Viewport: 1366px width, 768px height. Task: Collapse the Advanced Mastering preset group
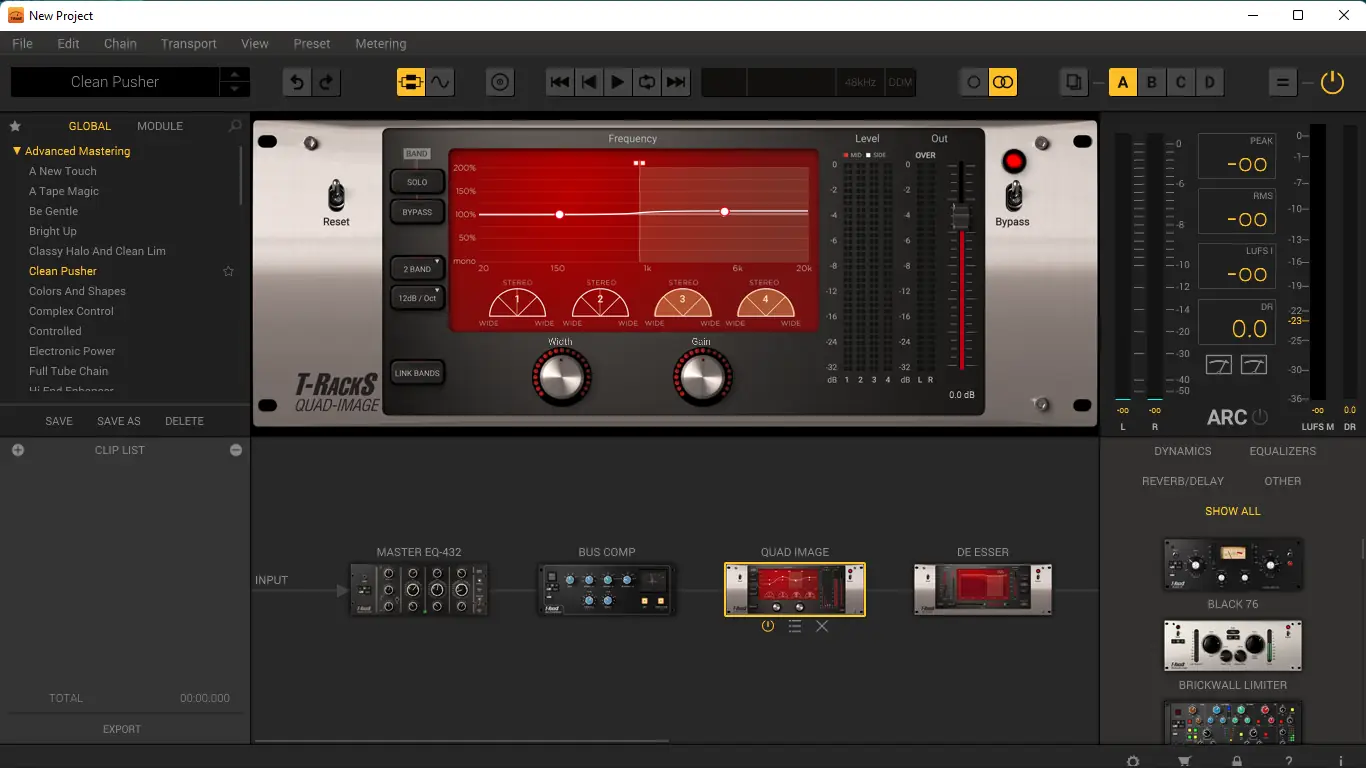coord(17,150)
